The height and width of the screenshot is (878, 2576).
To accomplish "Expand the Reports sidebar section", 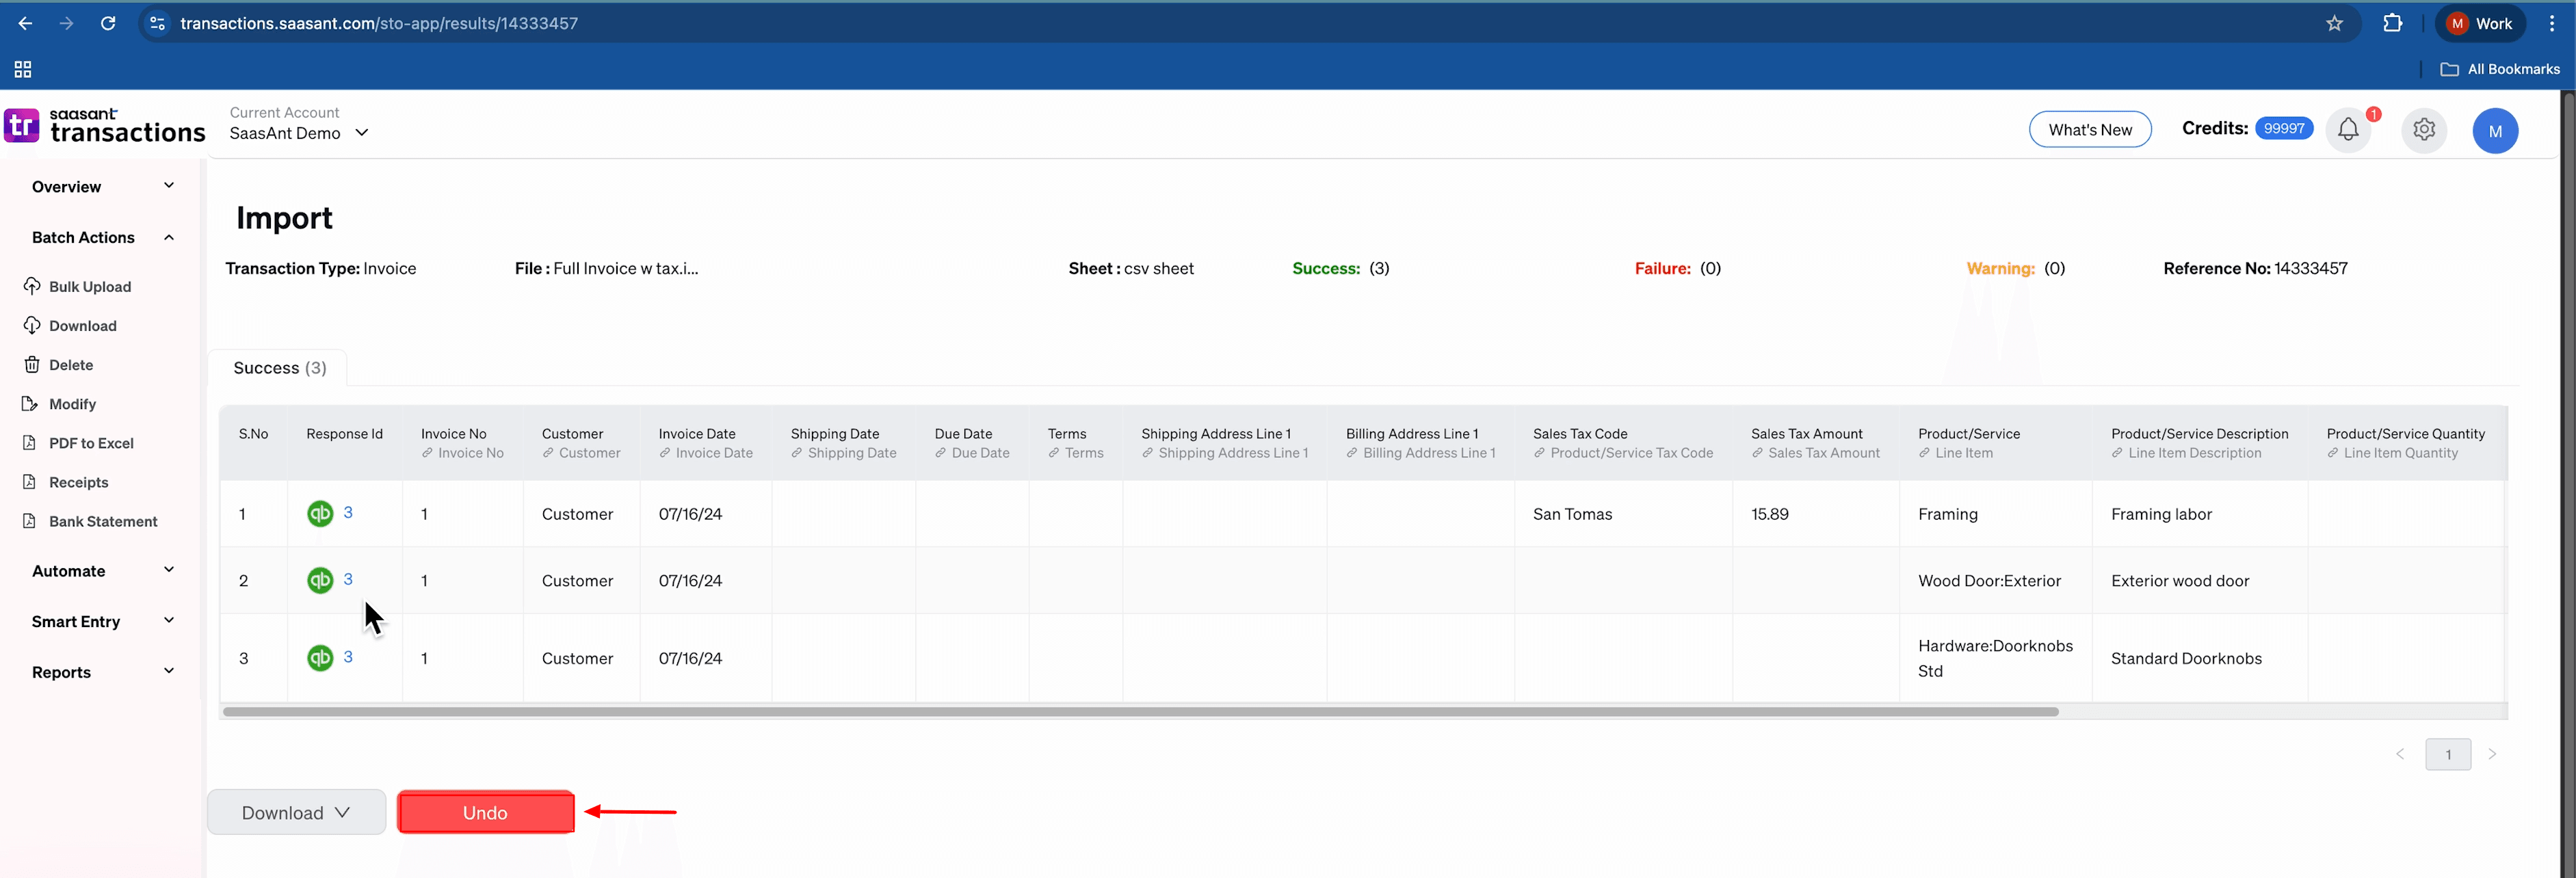I will (x=102, y=672).
